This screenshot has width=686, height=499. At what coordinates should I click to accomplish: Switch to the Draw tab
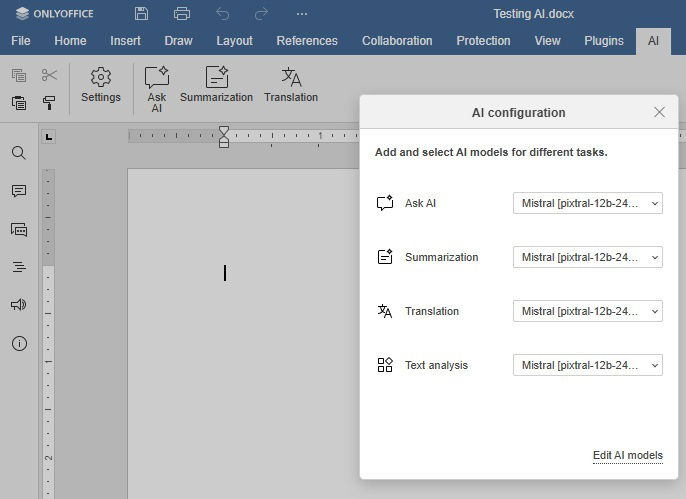pyautogui.click(x=178, y=41)
